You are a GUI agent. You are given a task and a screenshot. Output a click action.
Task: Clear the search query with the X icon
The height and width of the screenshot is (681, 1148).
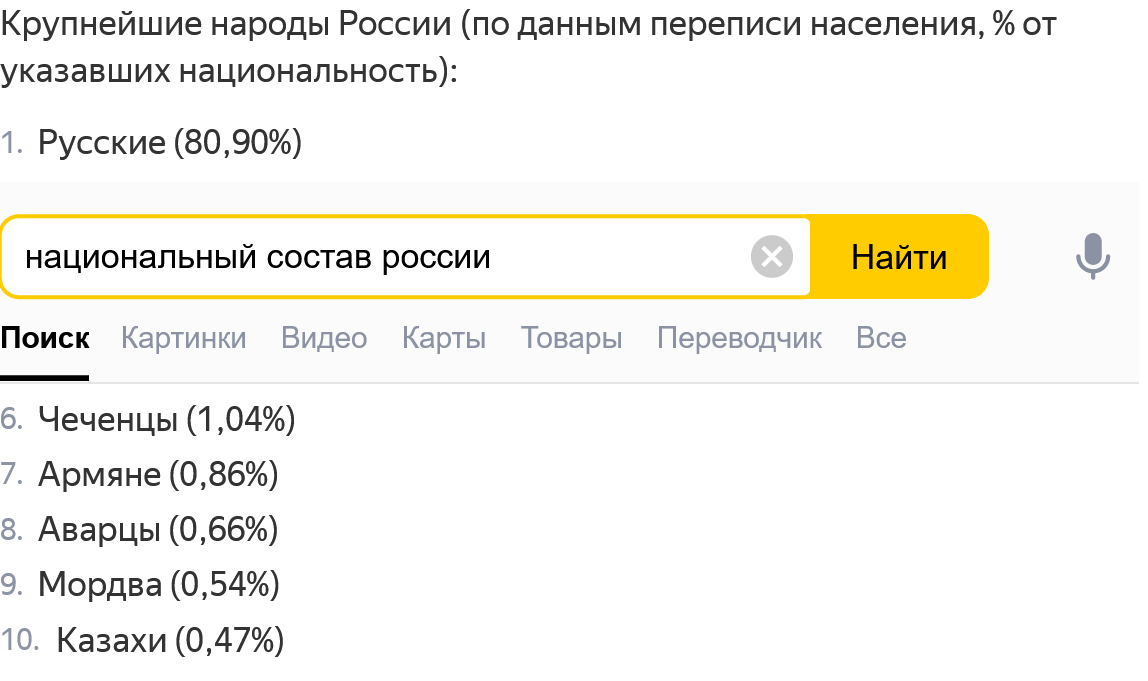coord(772,256)
